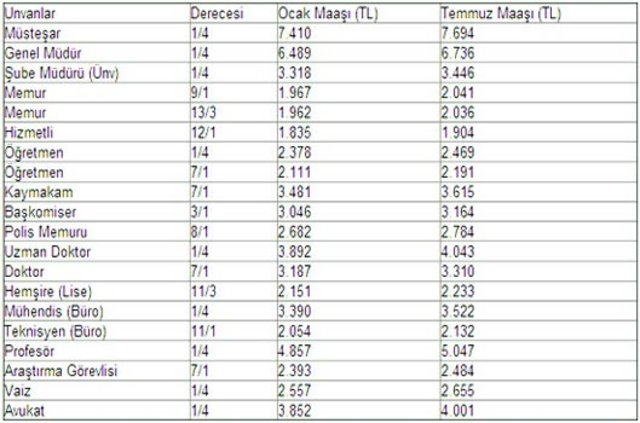Select the Teknisyen (Büro) cell
This screenshot has height=423, width=640.
pos(97,331)
